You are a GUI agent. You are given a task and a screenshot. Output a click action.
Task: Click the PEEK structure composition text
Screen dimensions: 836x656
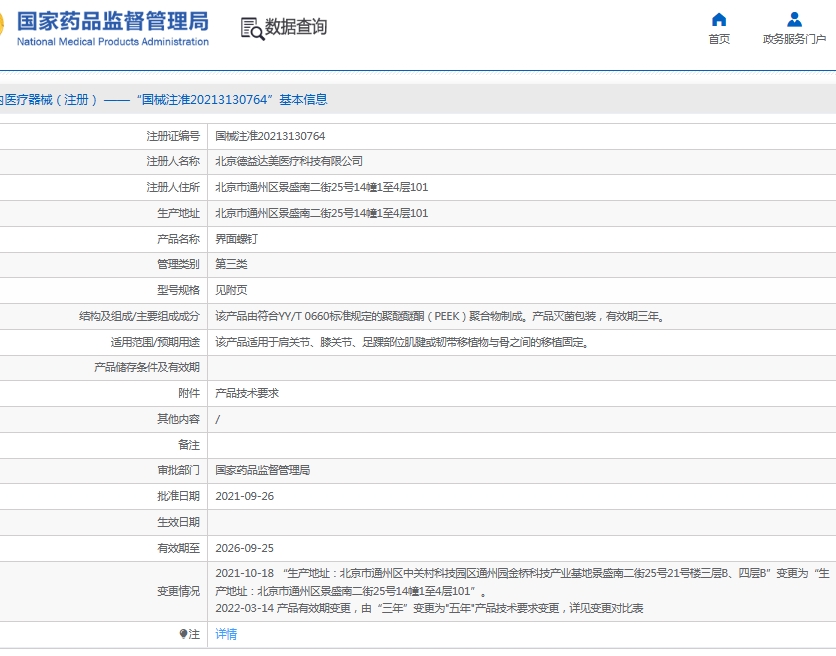point(440,316)
